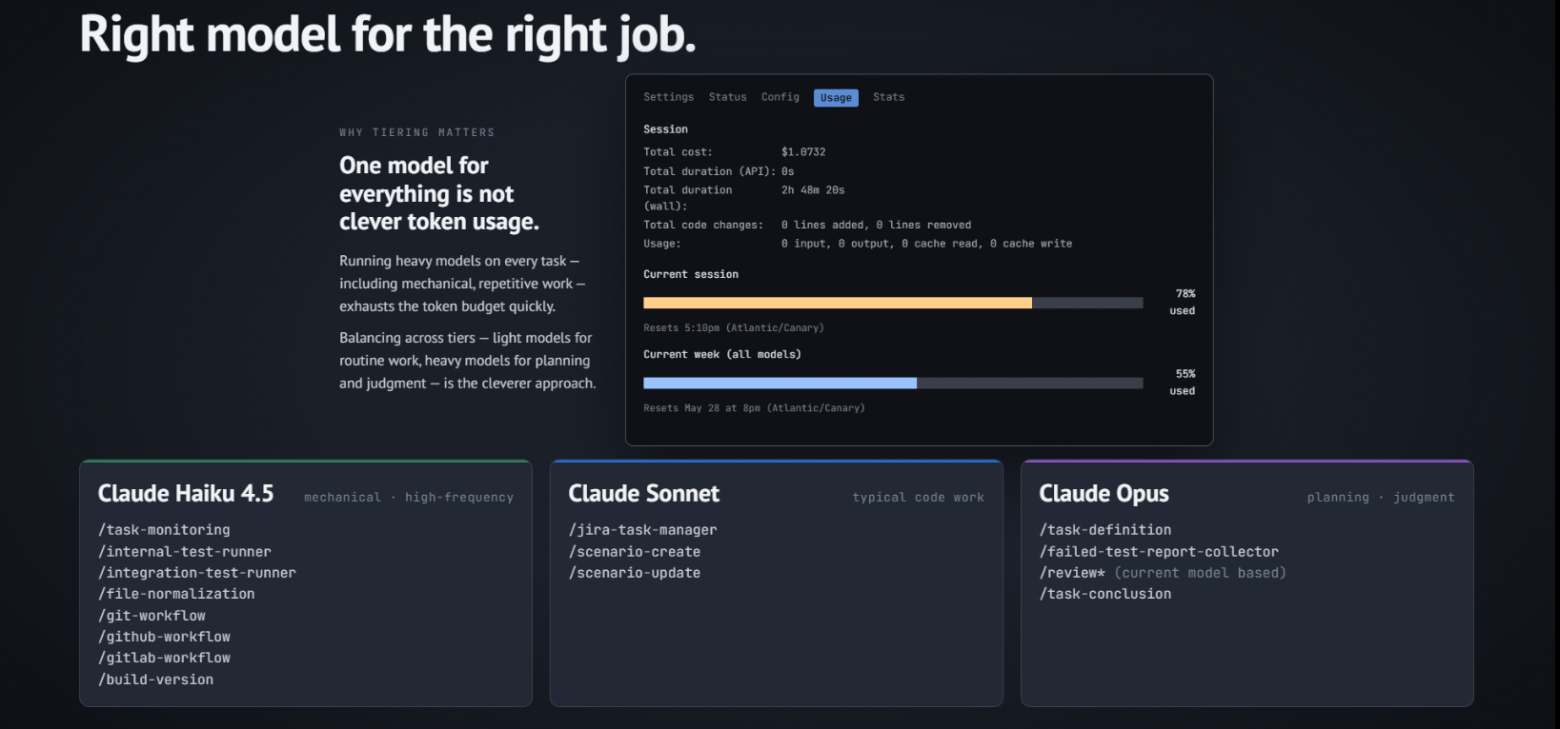This screenshot has width=1560, height=729.
Task: Click the One model for everything heading
Action: click(x=440, y=193)
